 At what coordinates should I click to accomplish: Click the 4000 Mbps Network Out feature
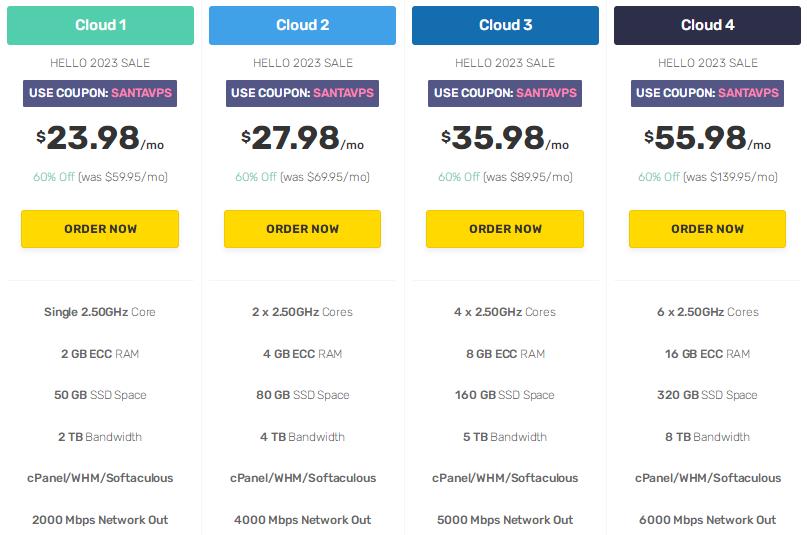(x=302, y=520)
